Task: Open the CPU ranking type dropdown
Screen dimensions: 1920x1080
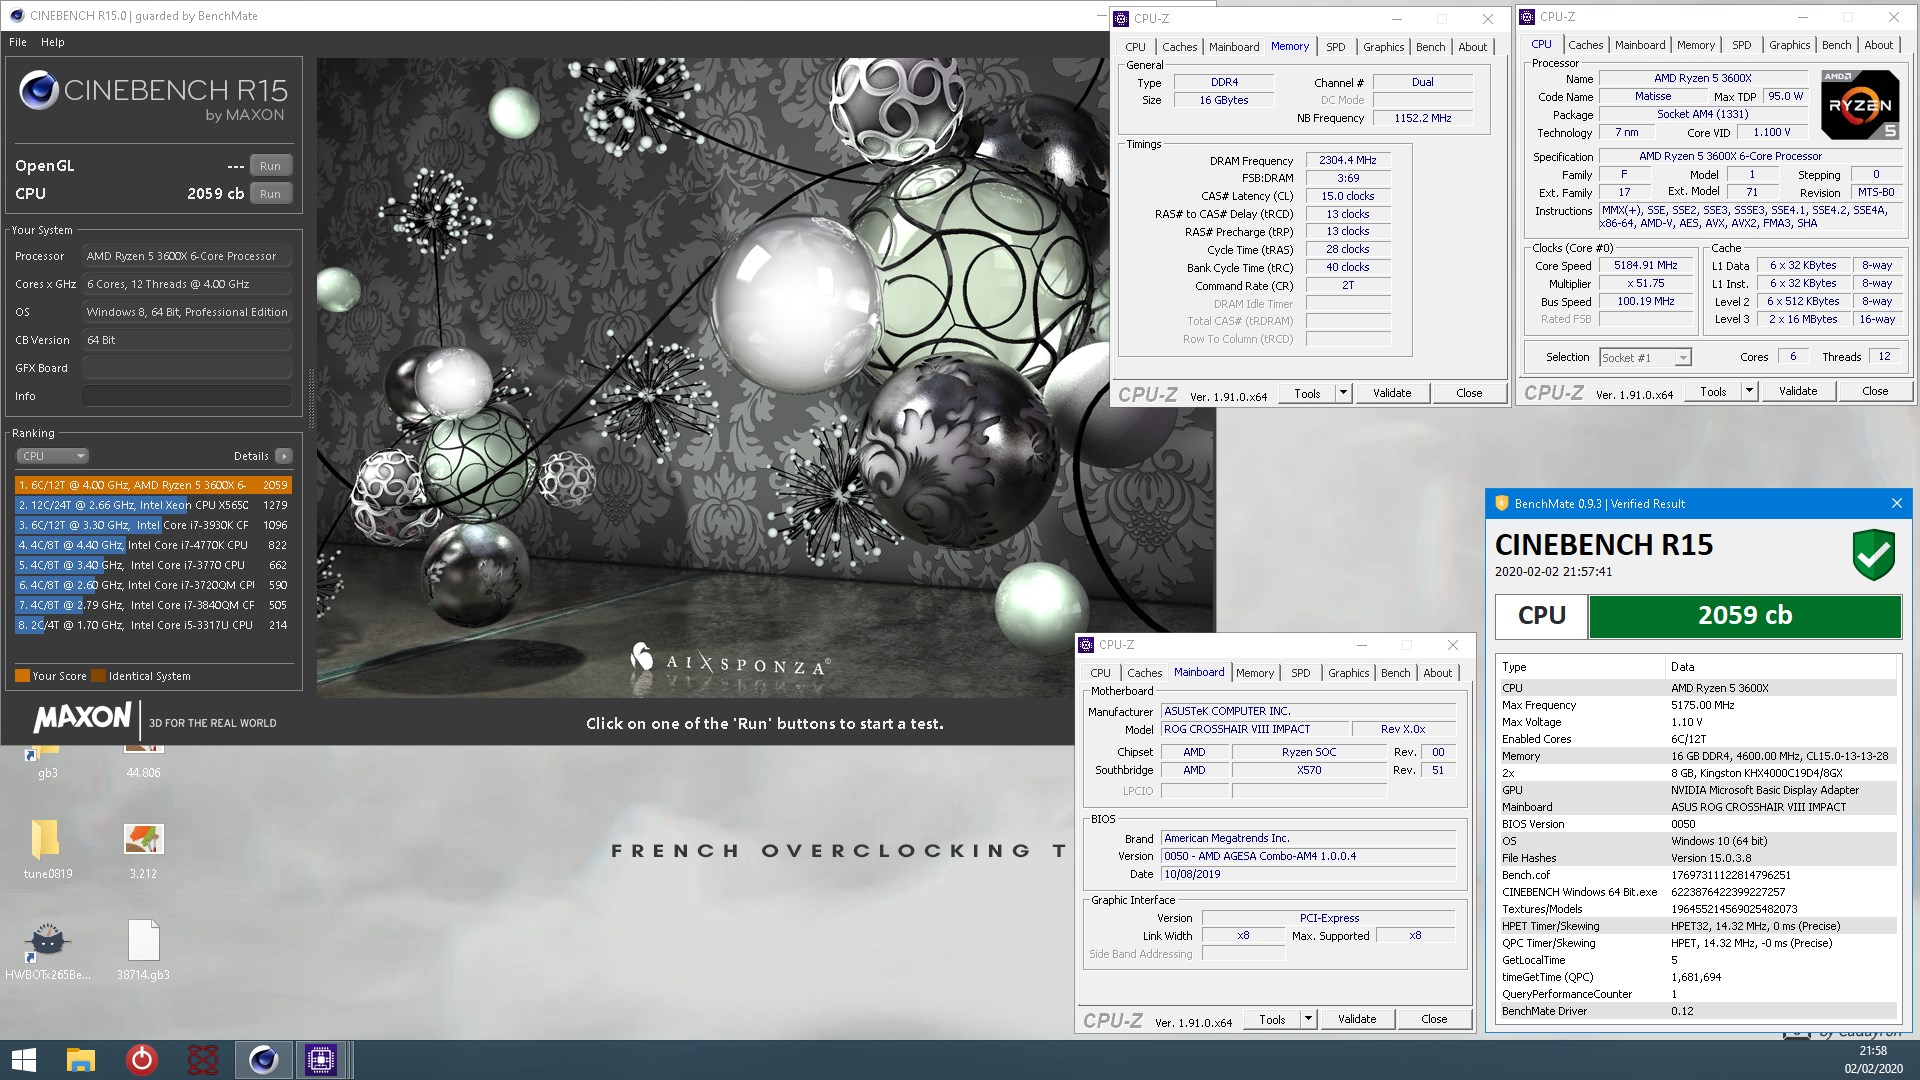Action: (53, 456)
